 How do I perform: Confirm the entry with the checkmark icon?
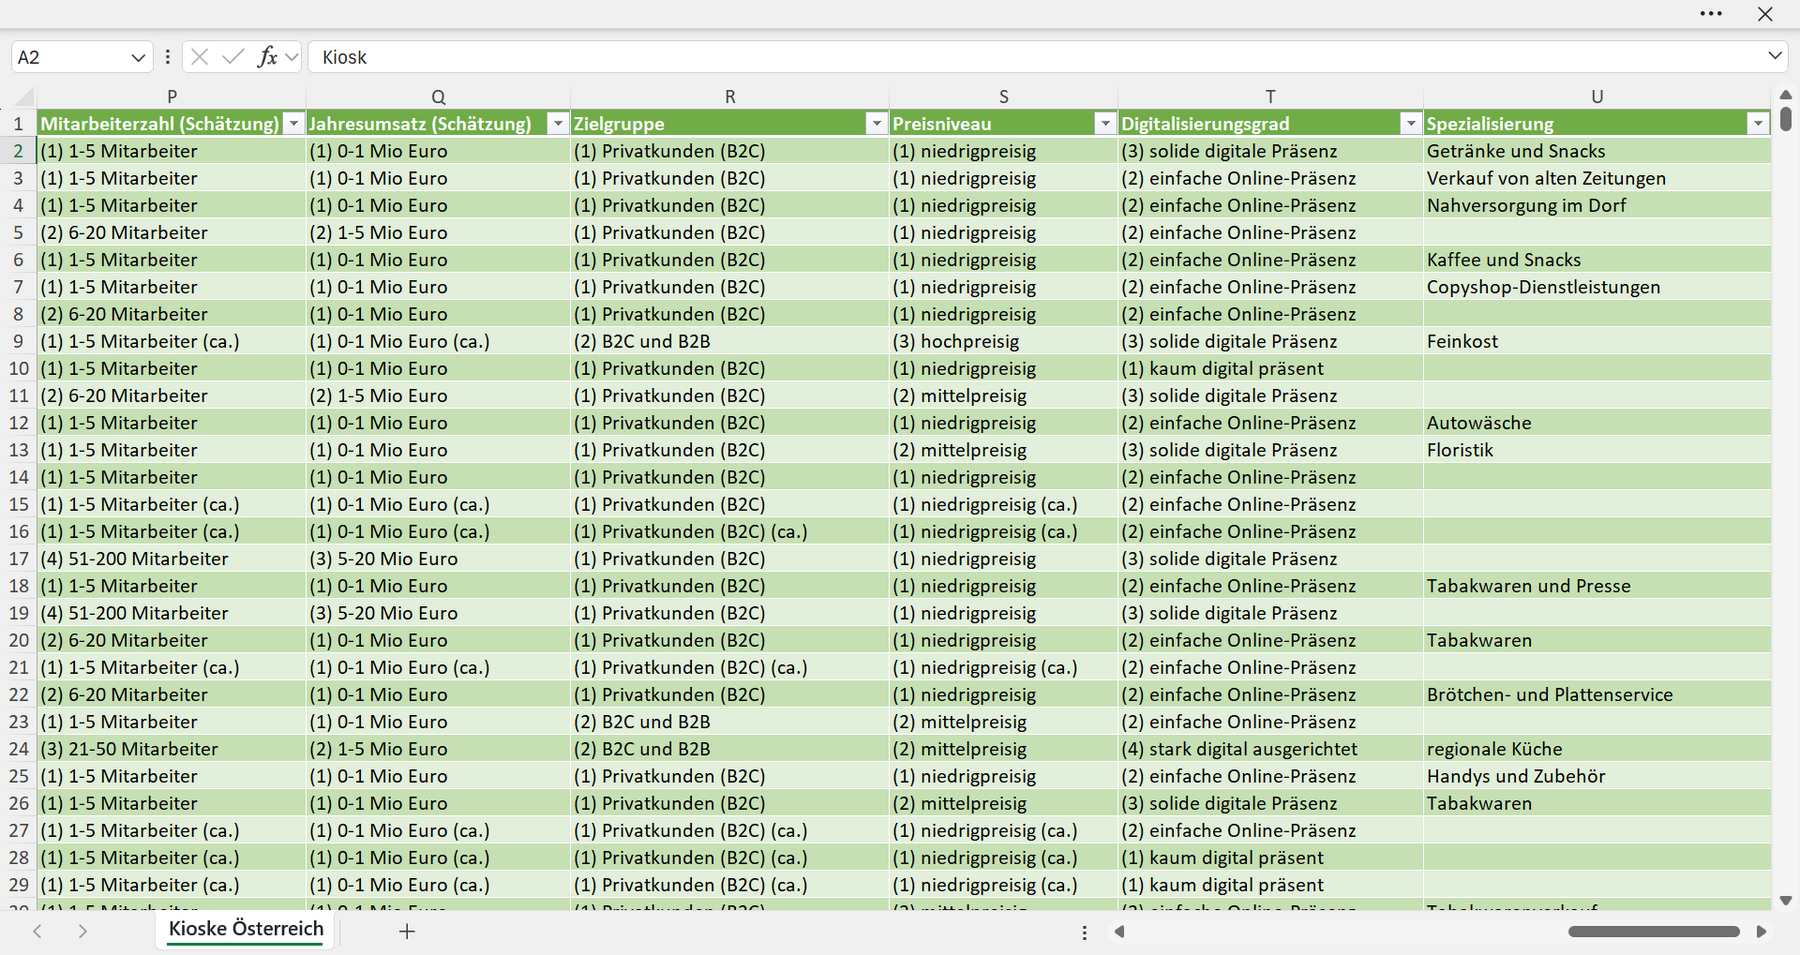point(233,57)
